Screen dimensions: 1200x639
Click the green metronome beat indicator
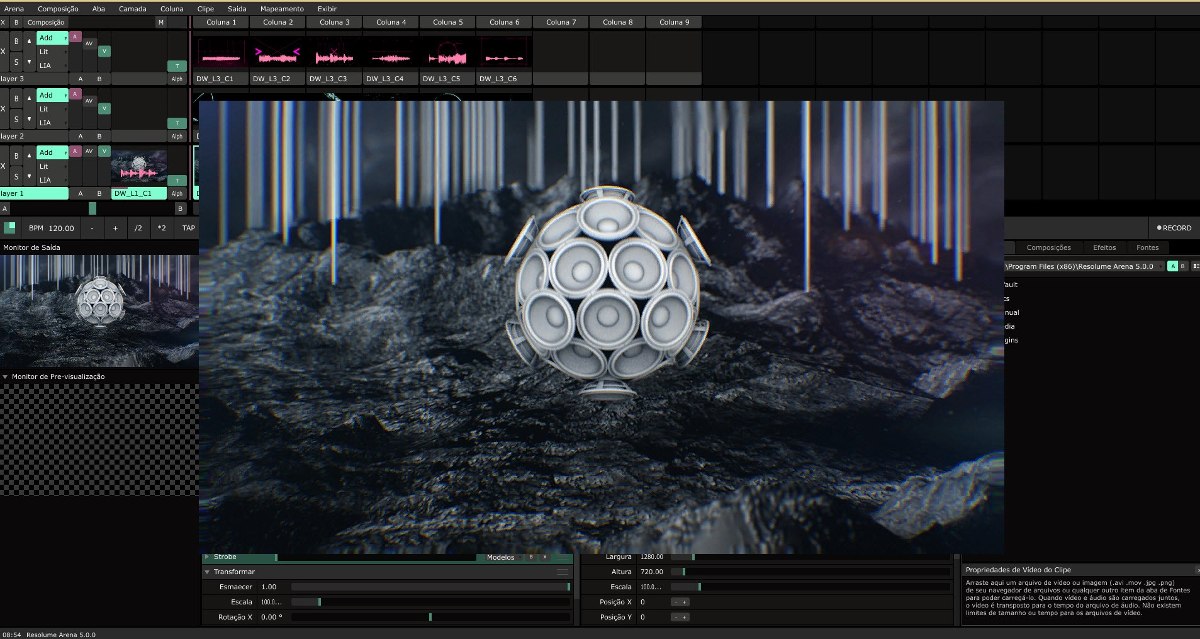click(x=10, y=228)
